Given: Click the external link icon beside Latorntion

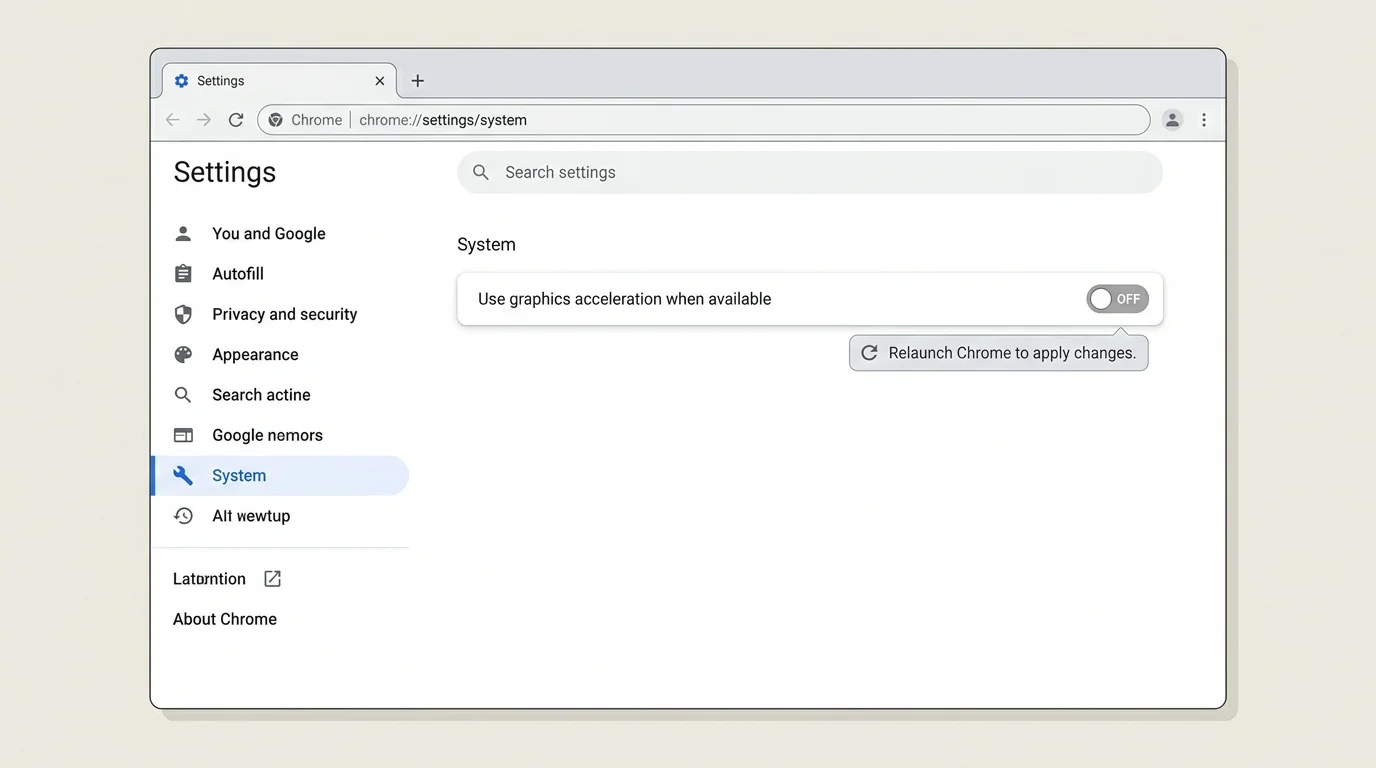Looking at the screenshot, I should click(272, 579).
